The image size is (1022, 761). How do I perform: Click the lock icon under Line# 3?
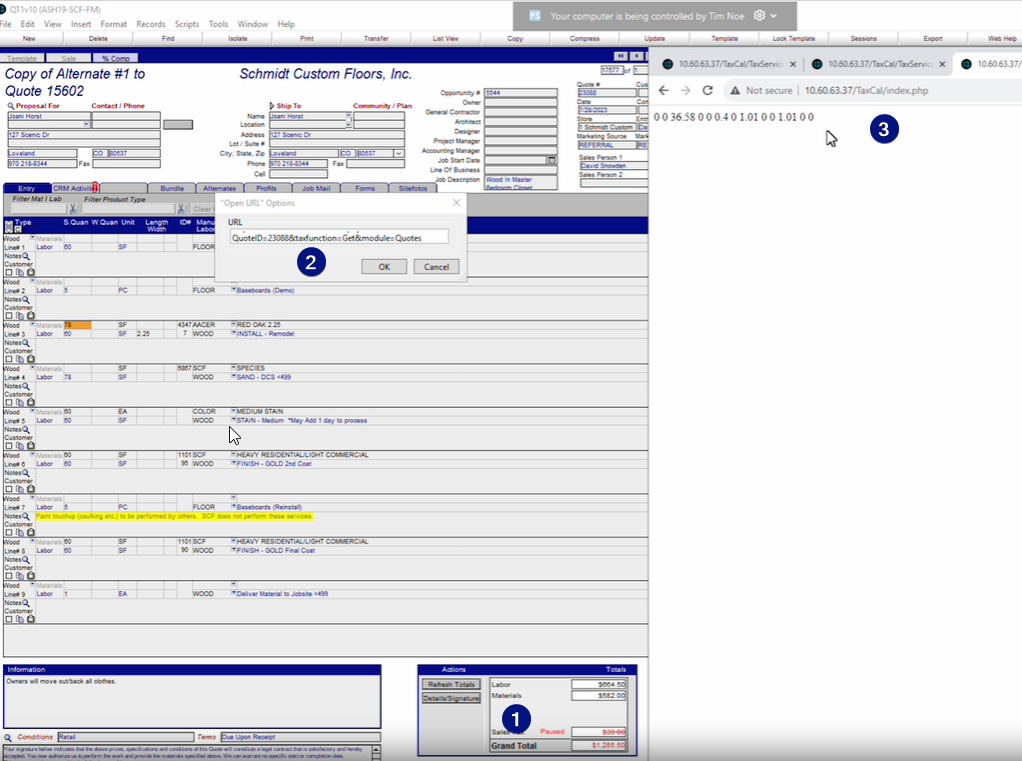tap(31, 359)
